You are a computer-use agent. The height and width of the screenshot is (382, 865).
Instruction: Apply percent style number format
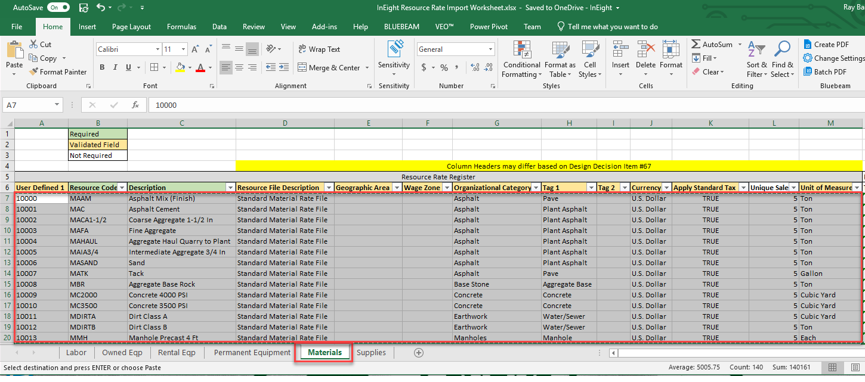point(444,67)
